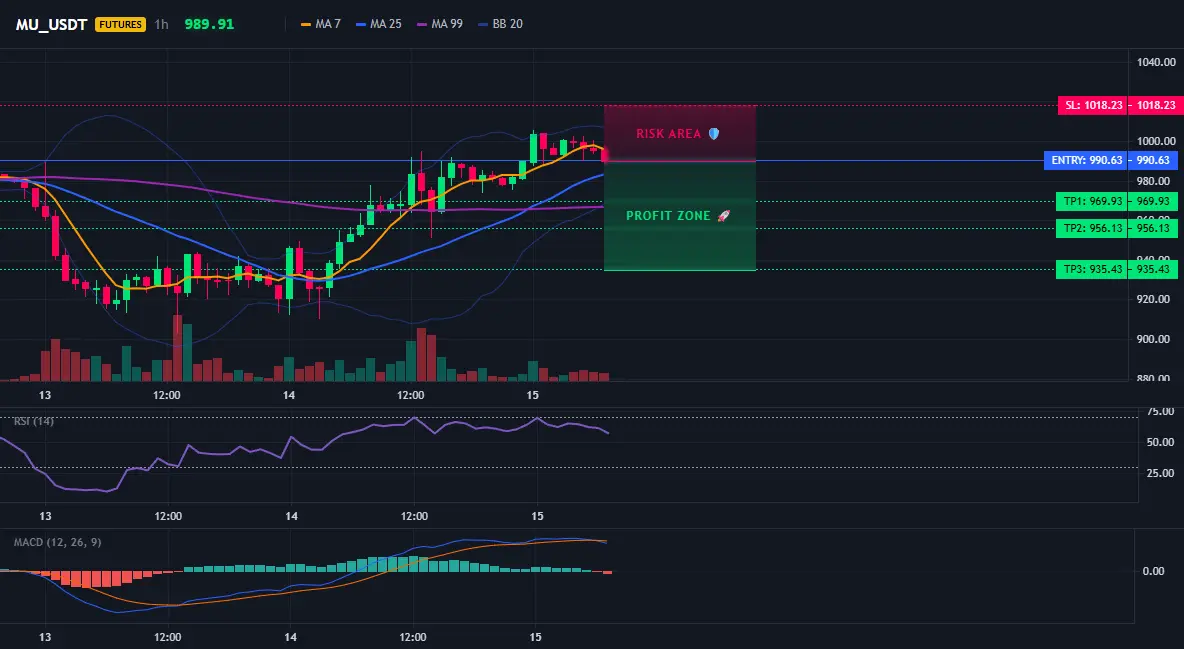Click the rocket icon beside PROFIT ZONE
The width and height of the screenshot is (1184, 649).
[723, 216]
